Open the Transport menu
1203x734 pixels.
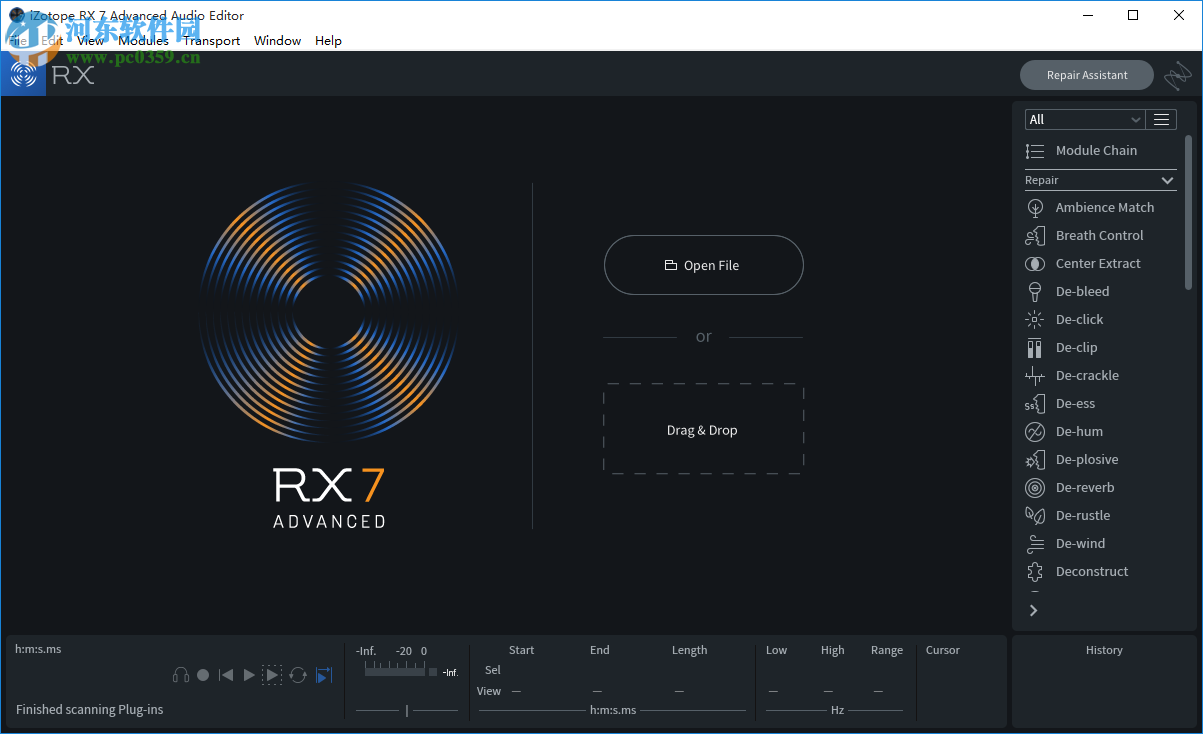212,41
